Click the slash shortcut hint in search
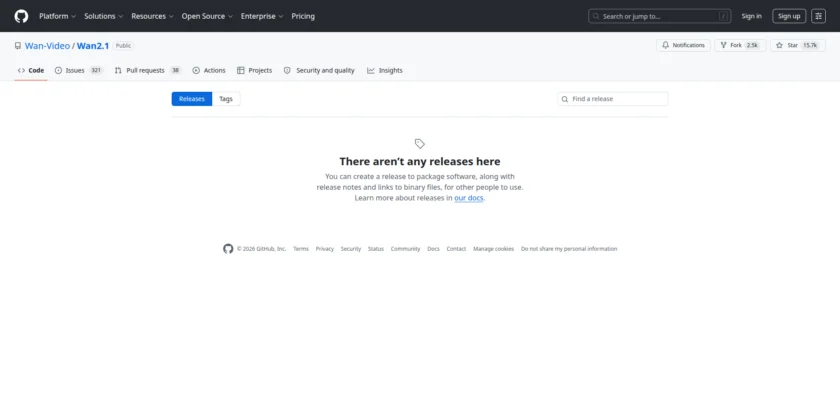The width and height of the screenshot is (840, 412). click(723, 16)
